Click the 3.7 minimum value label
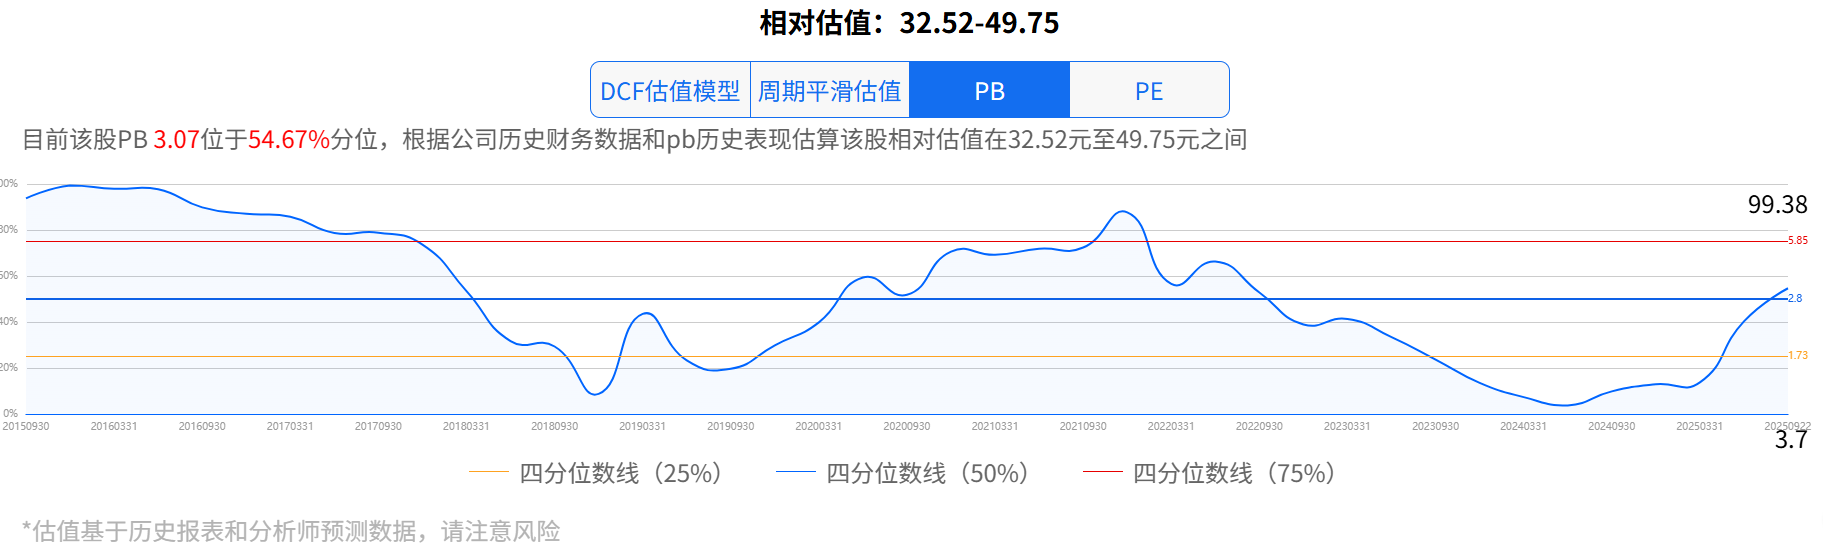Image resolution: width=1823 pixels, height=546 pixels. tap(1790, 440)
